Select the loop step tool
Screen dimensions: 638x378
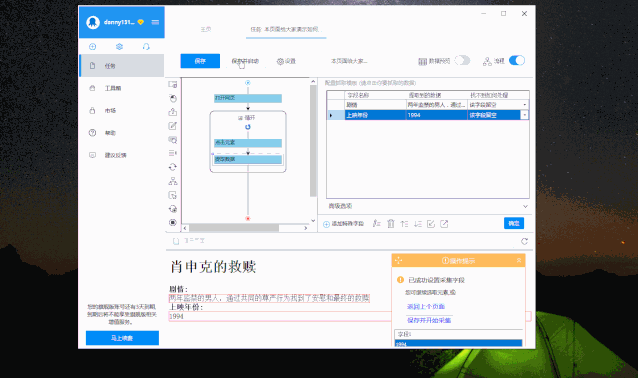173,167
